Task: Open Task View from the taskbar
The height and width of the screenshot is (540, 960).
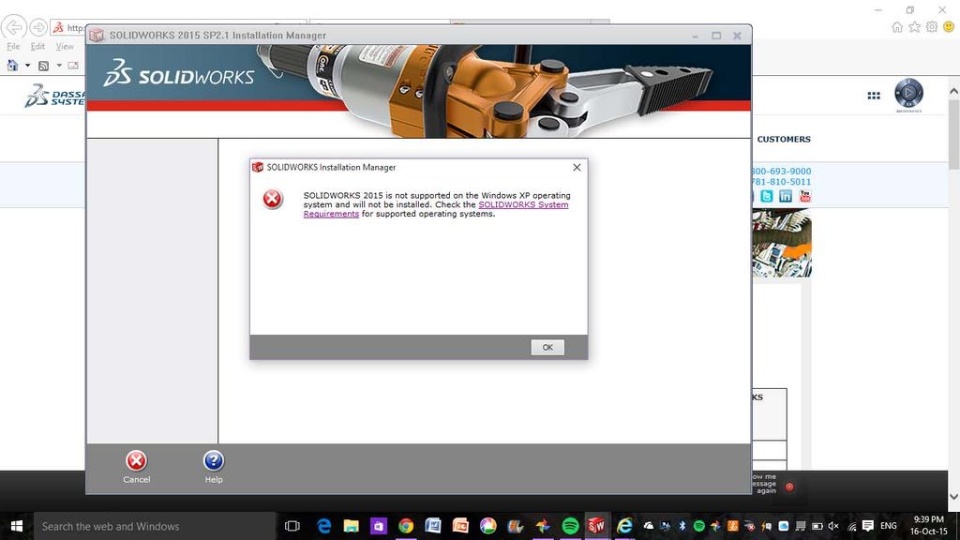Action: [292, 526]
